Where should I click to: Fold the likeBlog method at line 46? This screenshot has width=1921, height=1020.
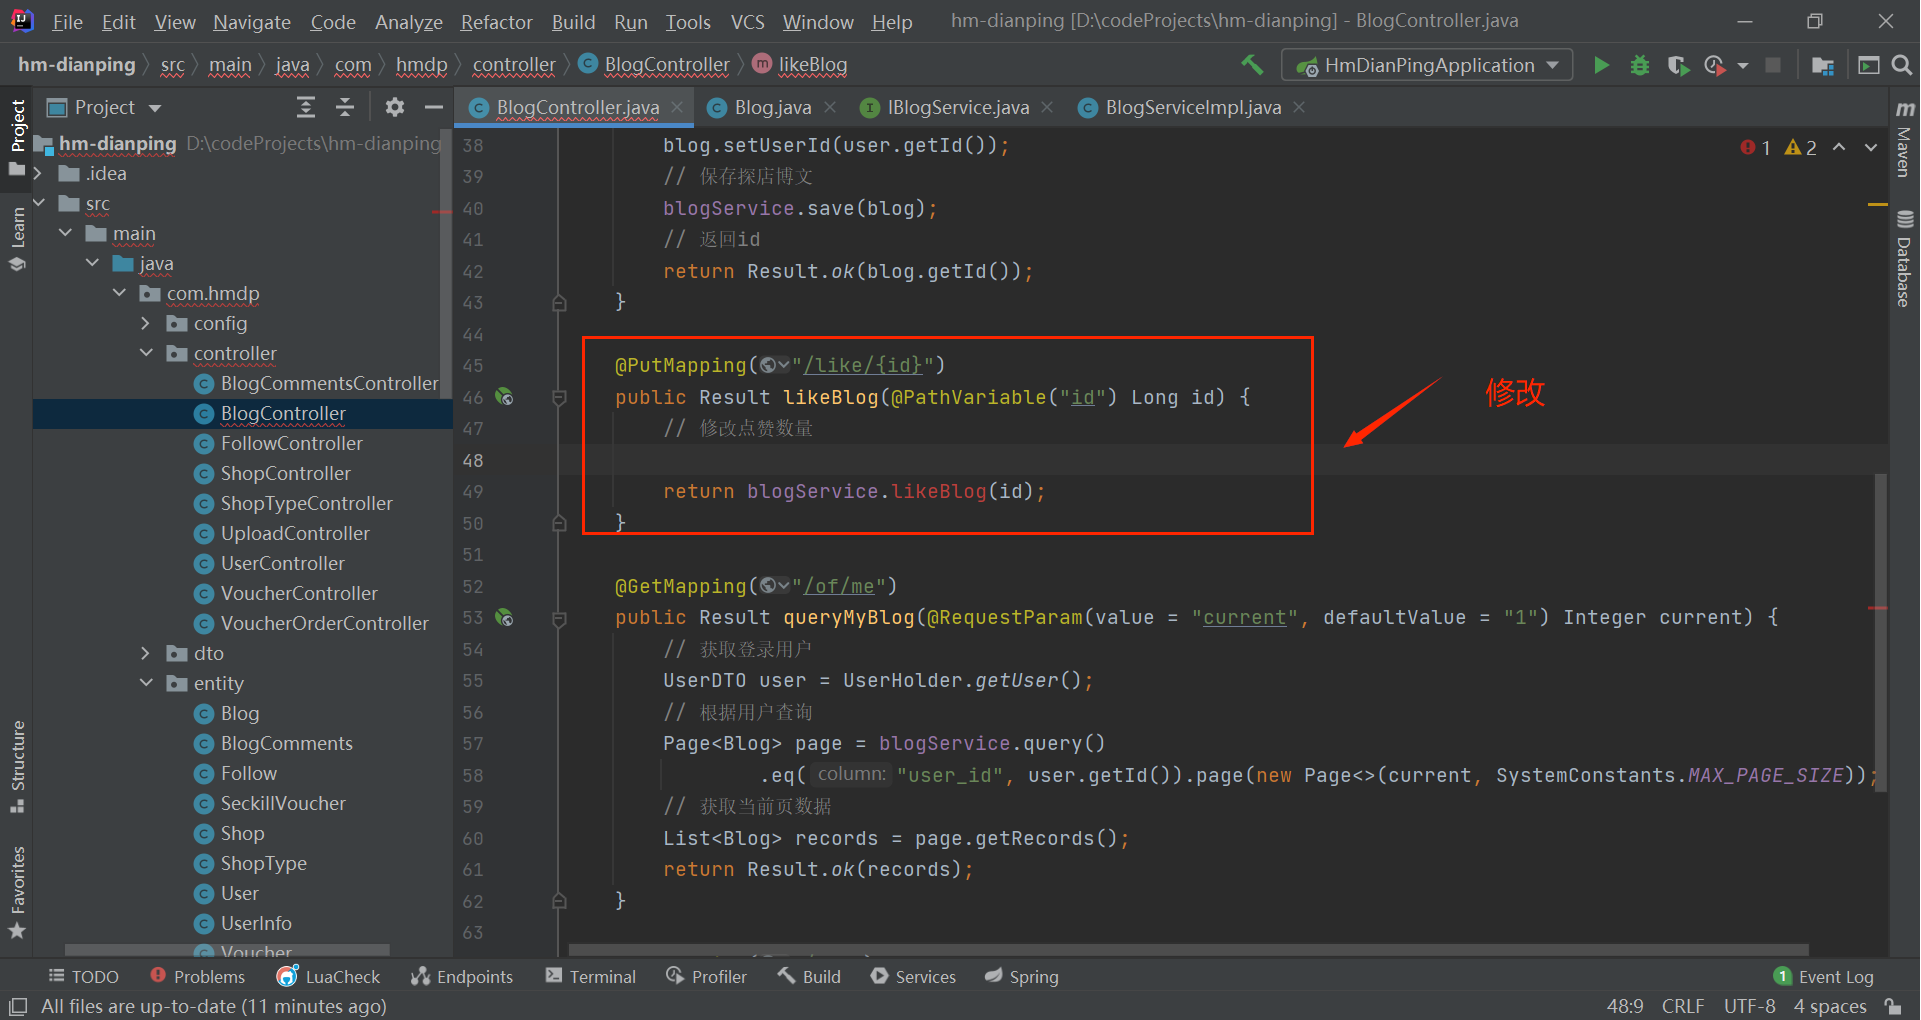pos(560,397)
